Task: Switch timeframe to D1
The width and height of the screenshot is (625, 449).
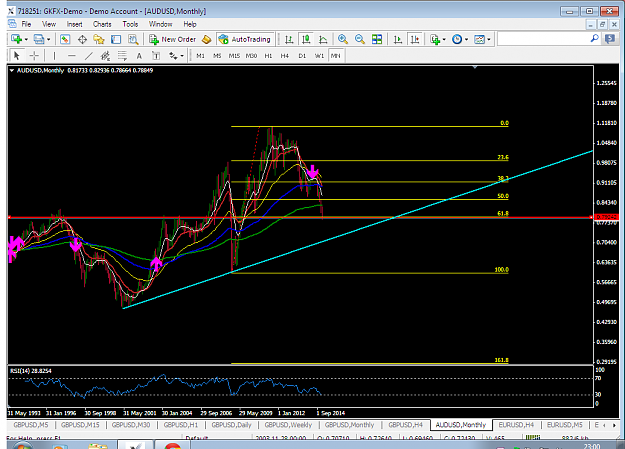Action: [302, 56]
